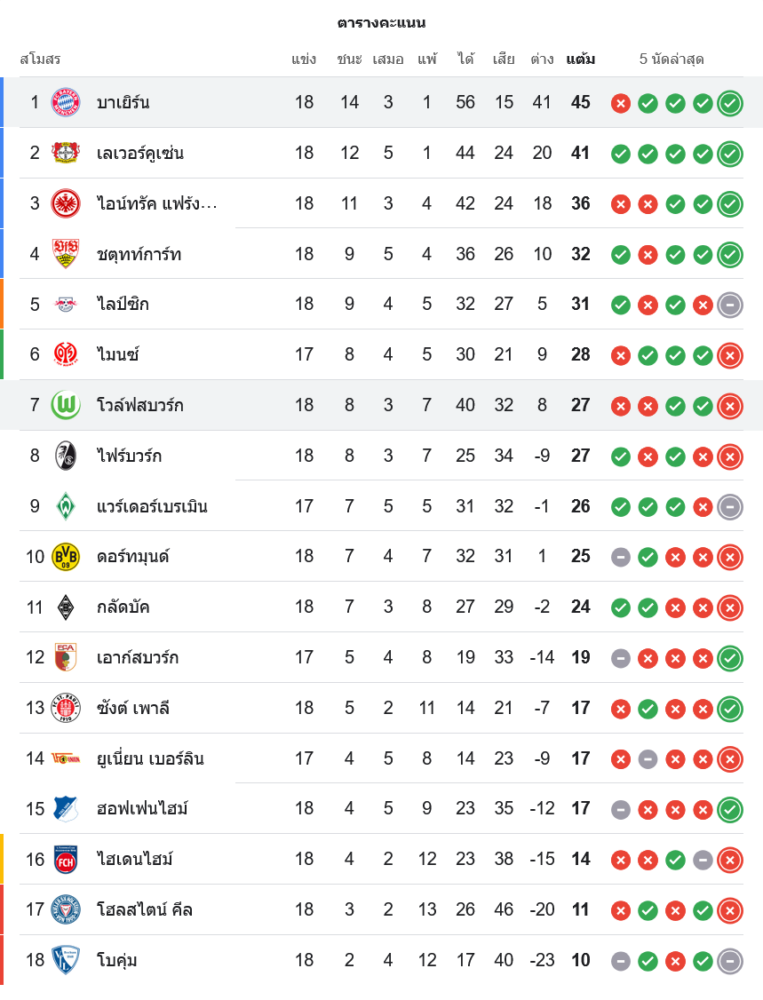
Task: Click the VfB Stuttgart club badge
Action: click(65, 254)
